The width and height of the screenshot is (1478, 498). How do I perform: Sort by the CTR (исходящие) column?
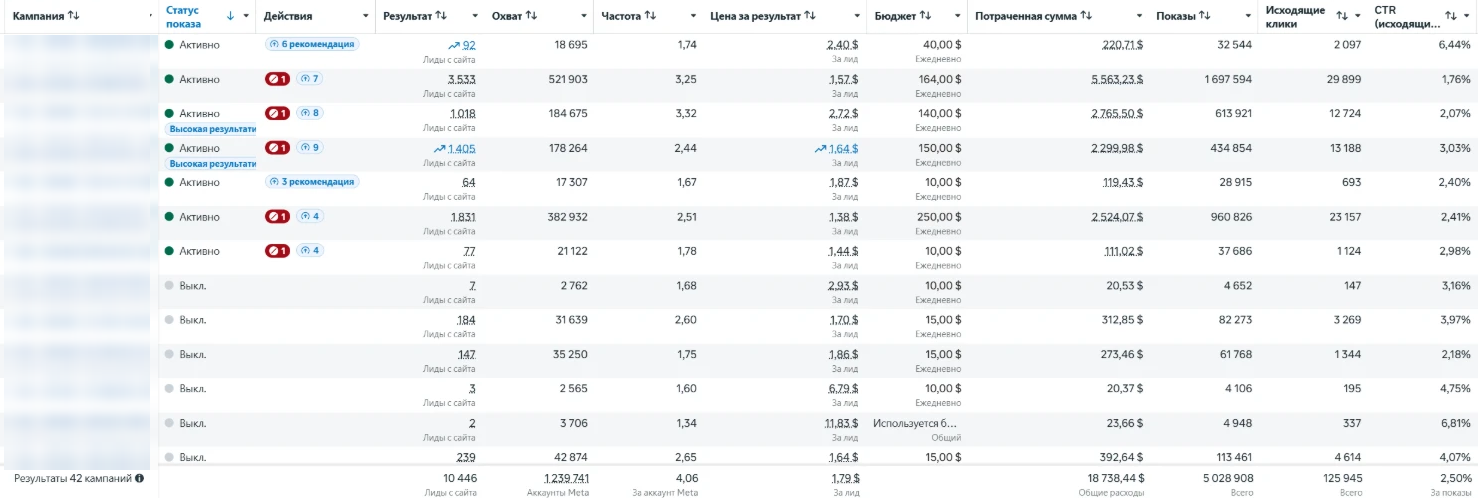[x=1450, y=16]
